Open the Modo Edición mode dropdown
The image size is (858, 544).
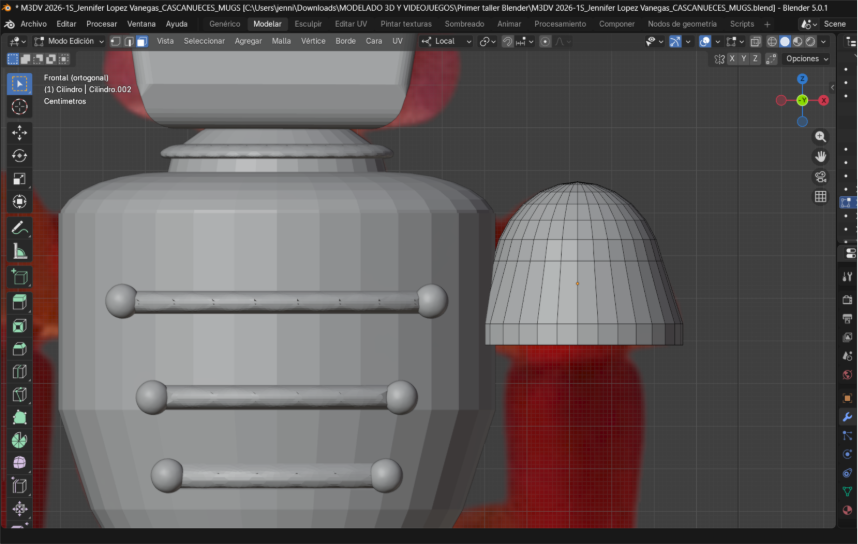click(69, 41)
